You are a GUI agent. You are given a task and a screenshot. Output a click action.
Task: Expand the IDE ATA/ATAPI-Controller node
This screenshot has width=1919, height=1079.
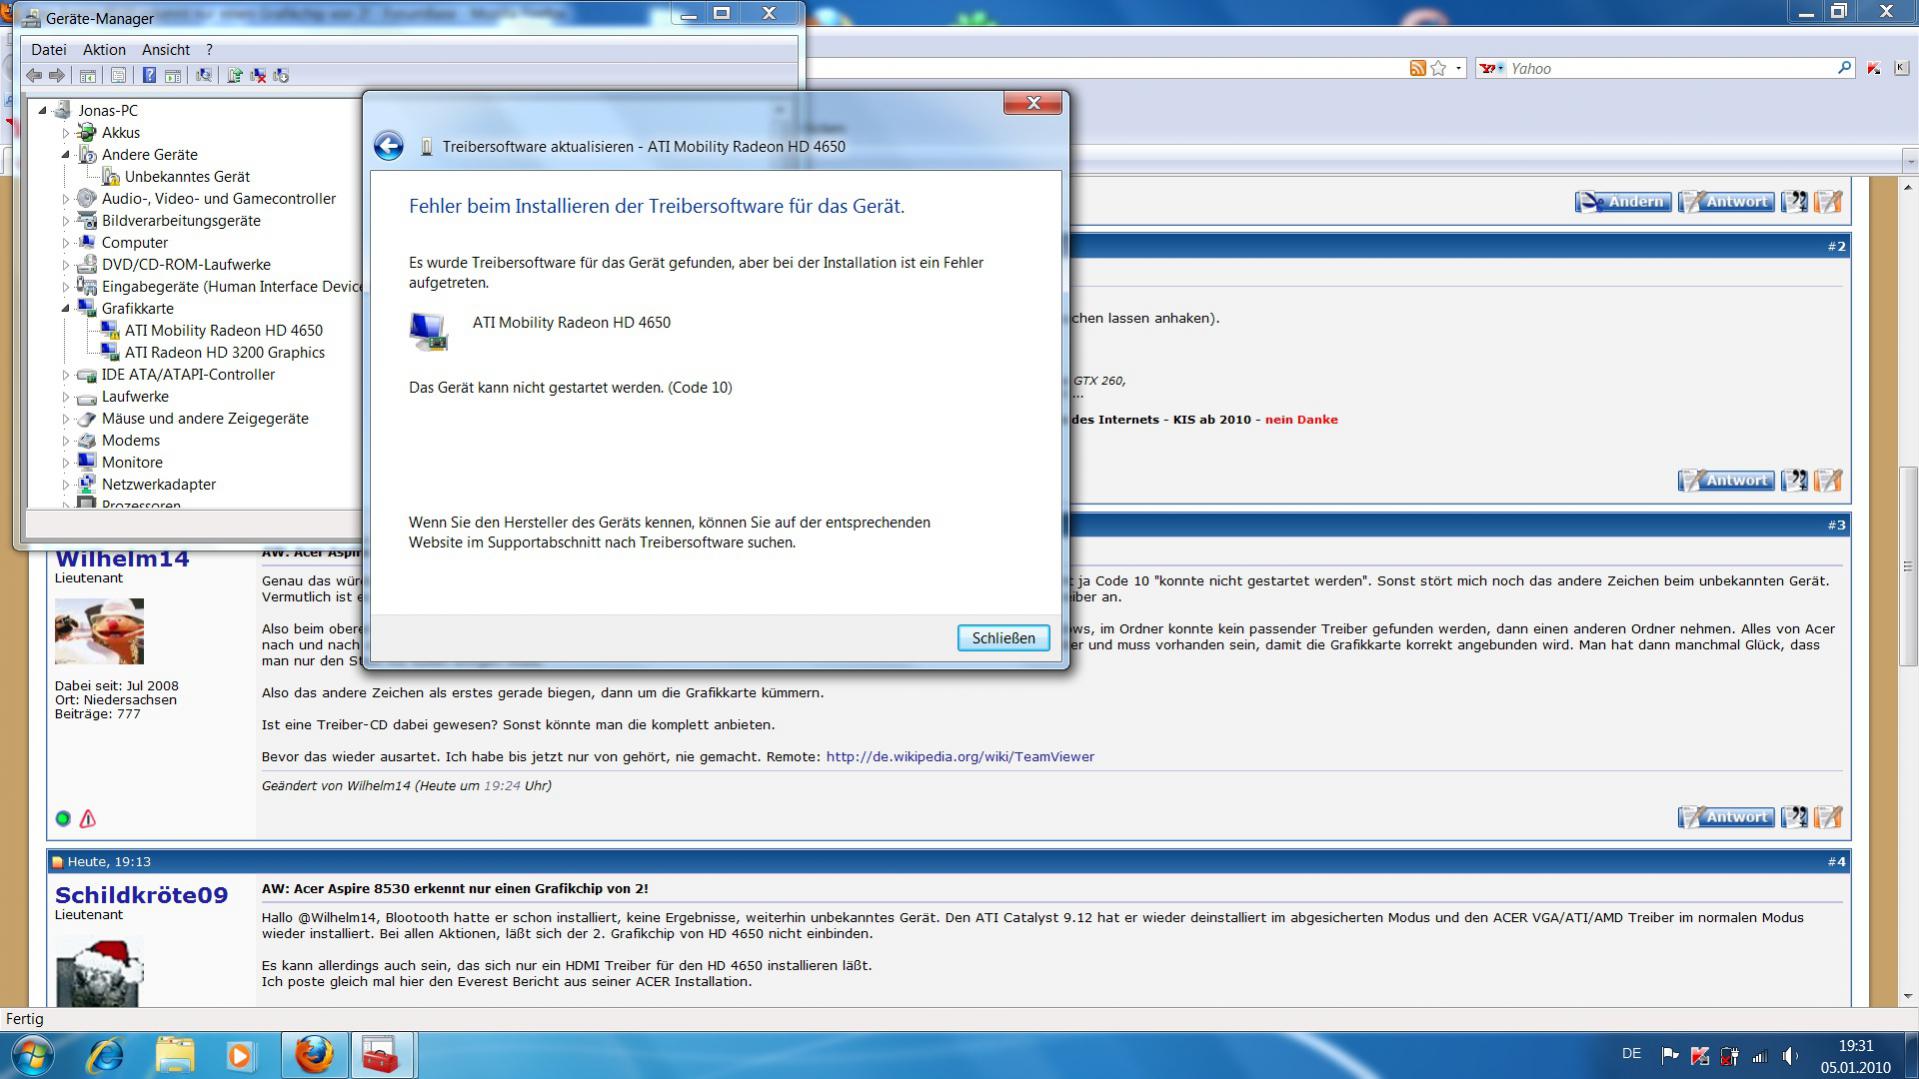point(66,375)
